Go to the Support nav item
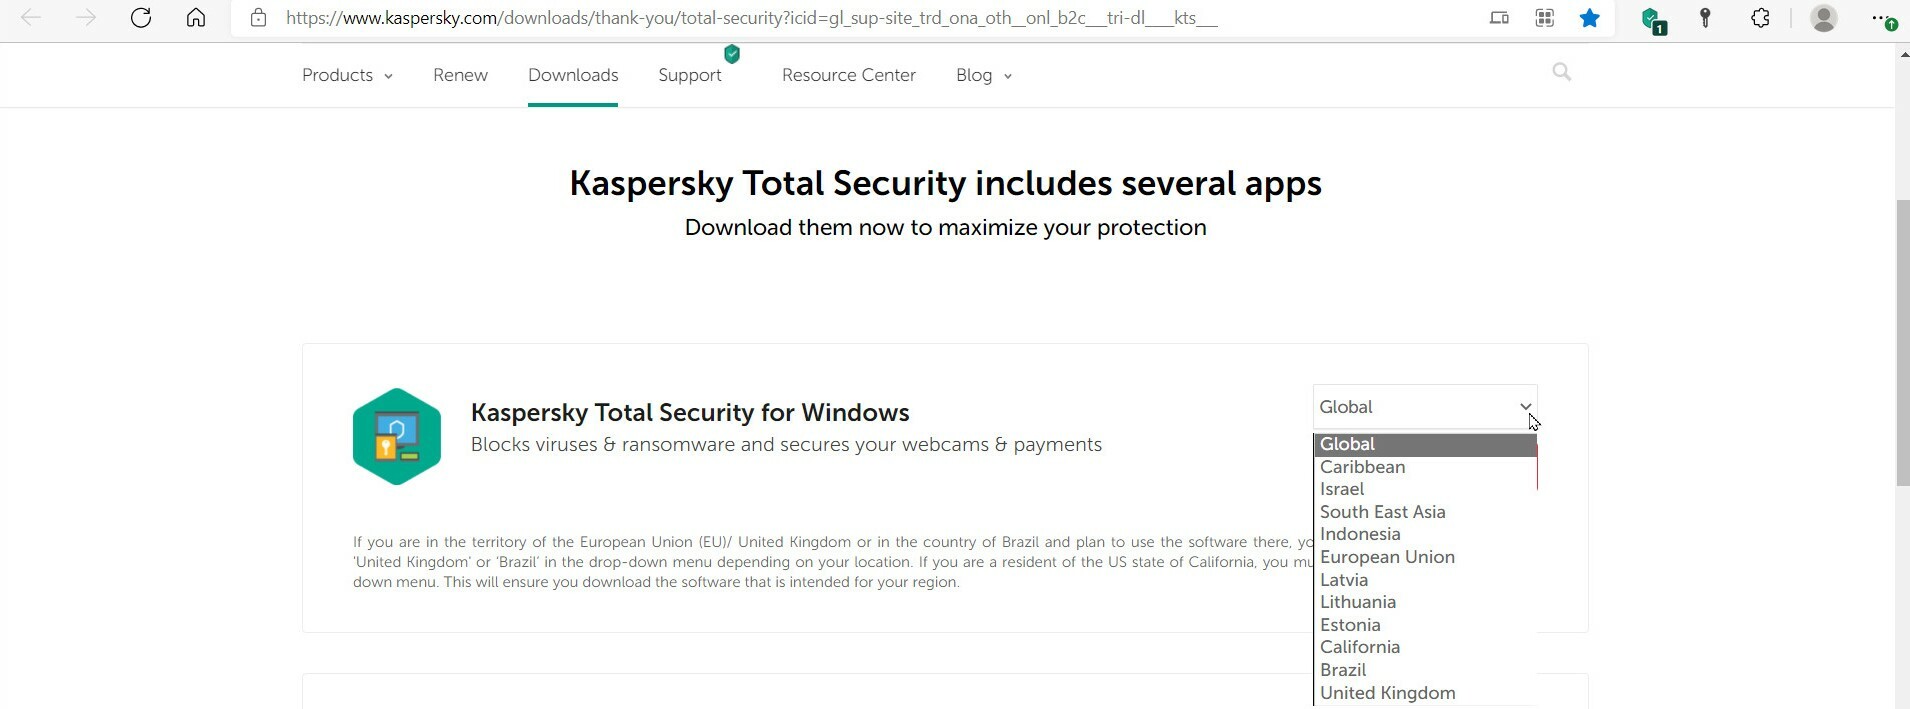The image size is (1910, 709). pos(690,75)
